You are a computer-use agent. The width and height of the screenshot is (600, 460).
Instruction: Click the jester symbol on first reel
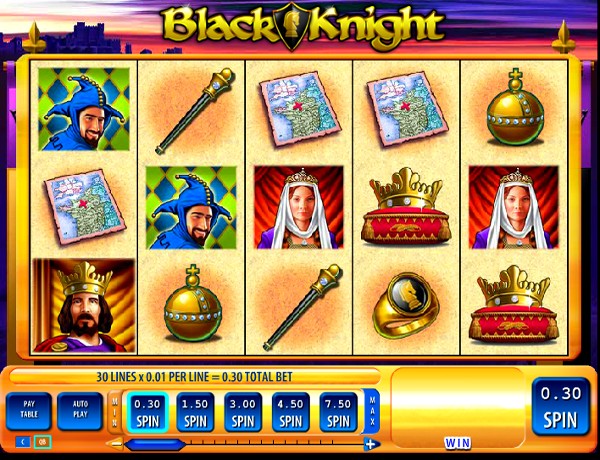[x=84, y=109]
